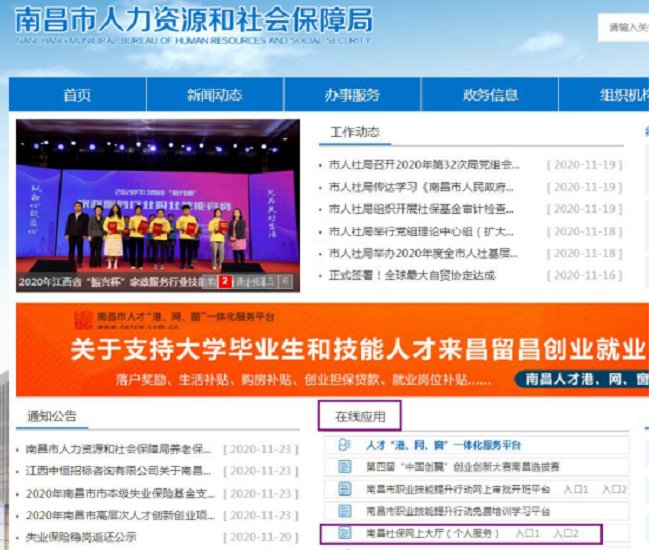This screenshot has height=550, width=649.
Task: Open the 通知公告 section heading
Action: point(52,416)
